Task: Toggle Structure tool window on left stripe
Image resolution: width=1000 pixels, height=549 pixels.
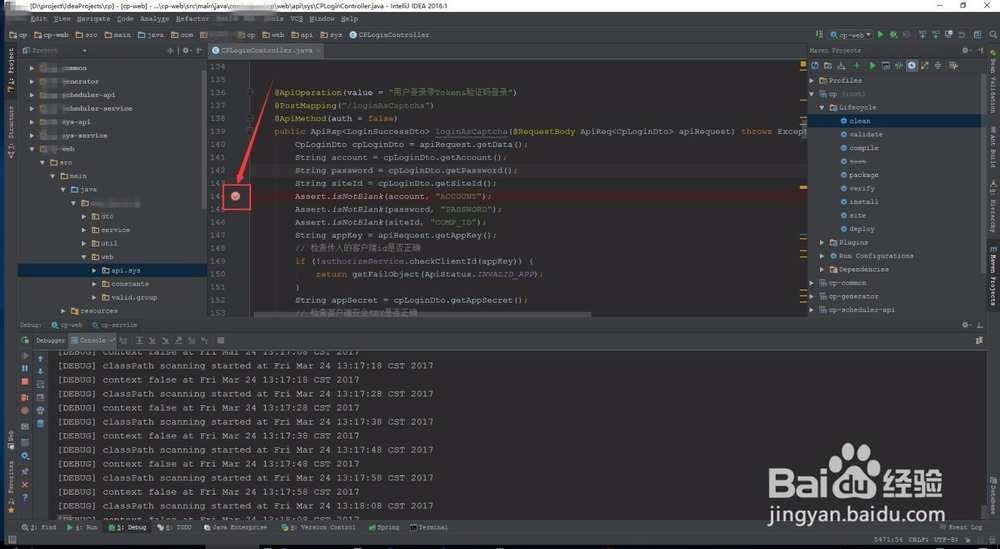Action: click(11, 131)
